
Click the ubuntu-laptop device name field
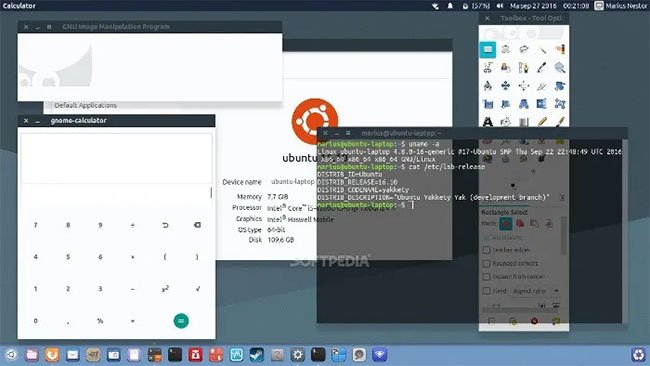click(293, 182)
